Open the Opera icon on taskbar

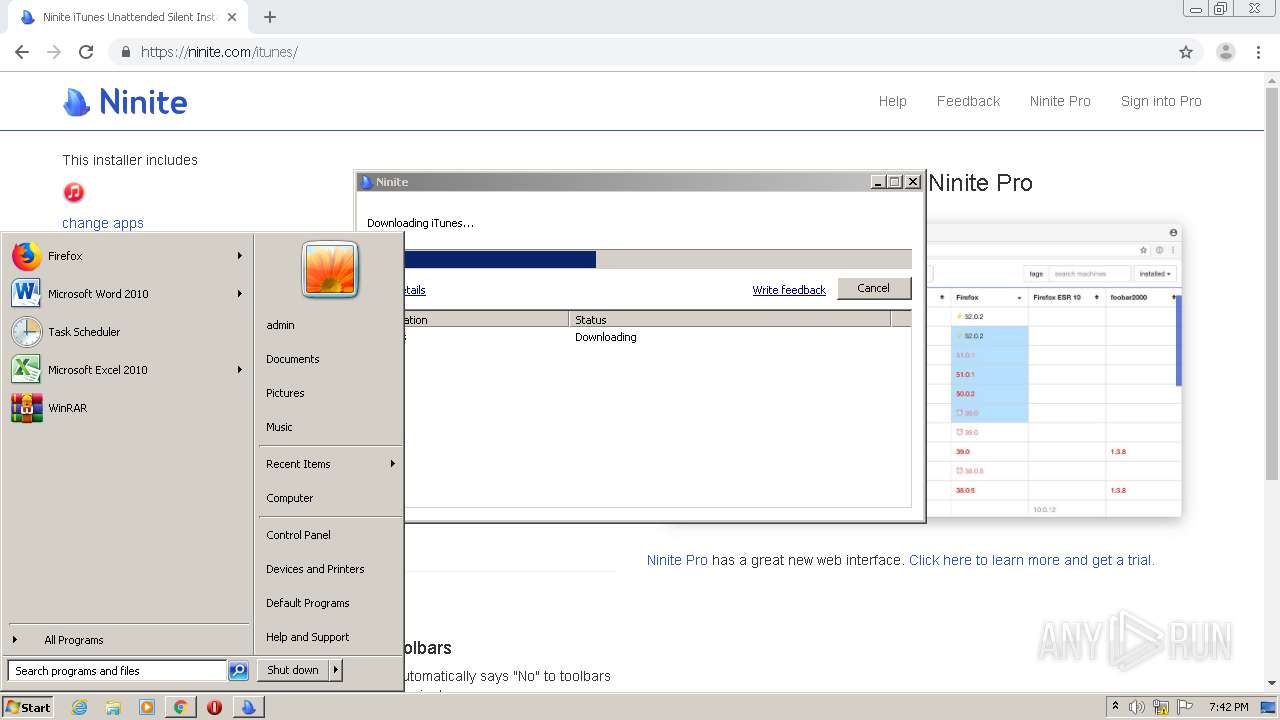pyautogui.click(x=214, y=707)
